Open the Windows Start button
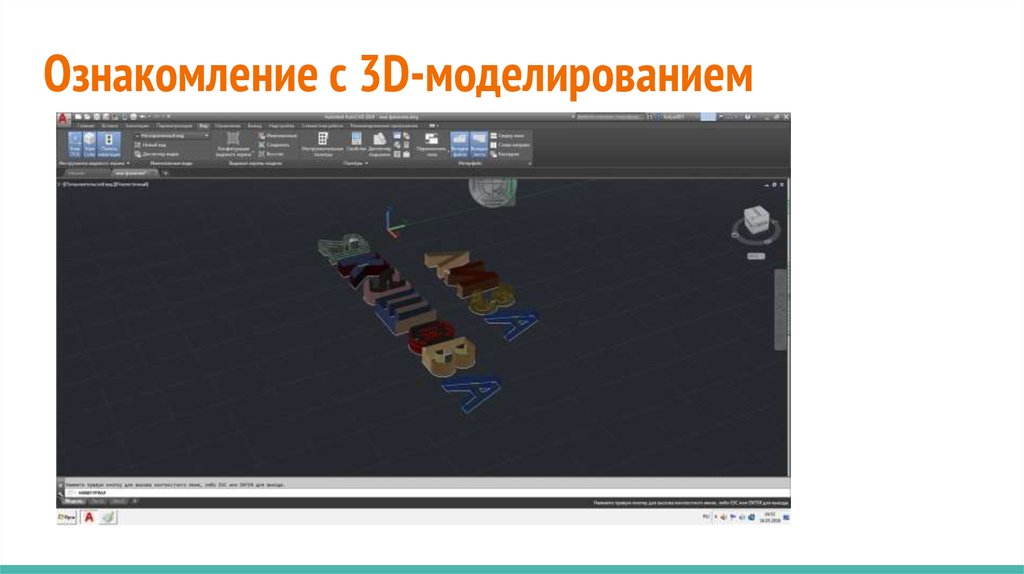This screenshot has height=574, width=1024. pos(66,517)
